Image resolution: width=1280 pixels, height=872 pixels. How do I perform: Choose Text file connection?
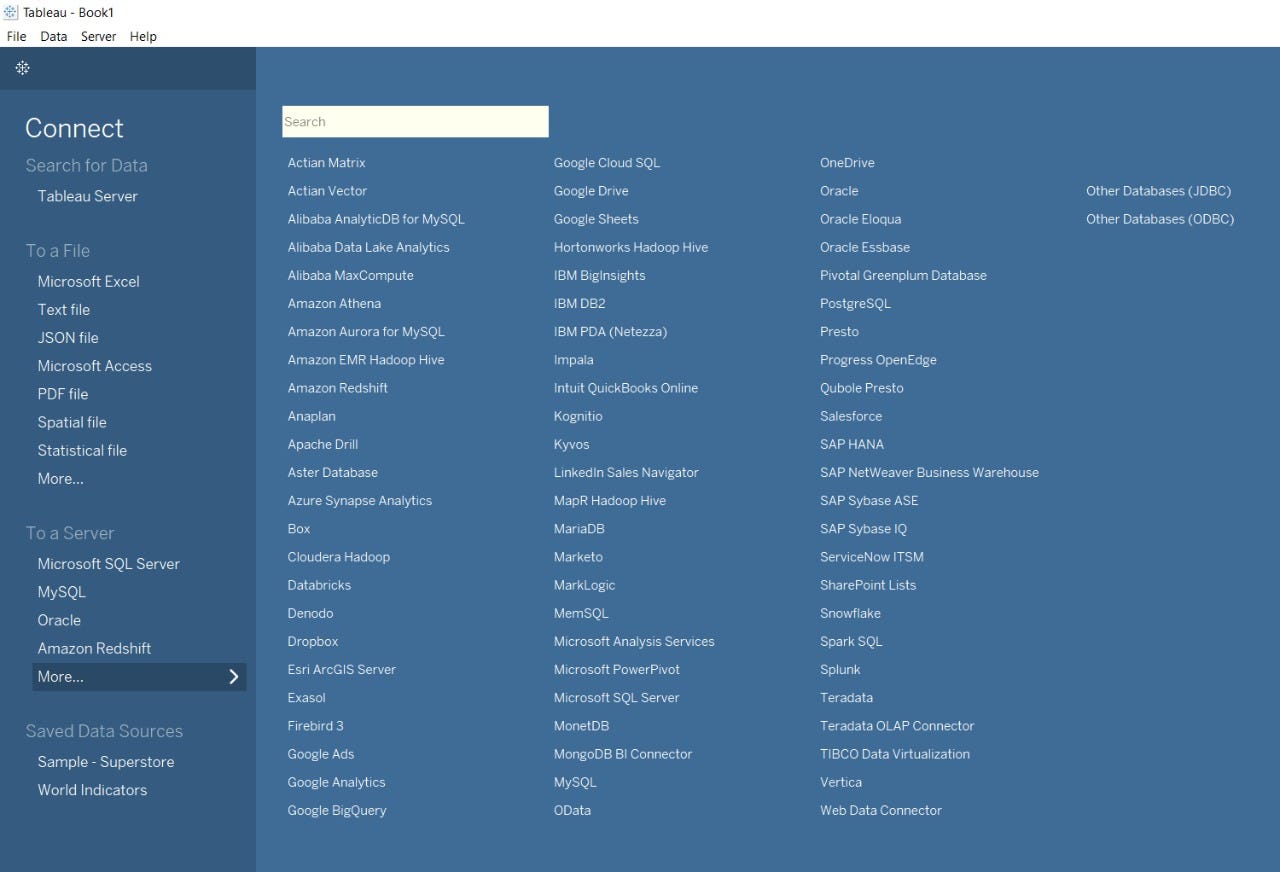(x=64, y=309)
